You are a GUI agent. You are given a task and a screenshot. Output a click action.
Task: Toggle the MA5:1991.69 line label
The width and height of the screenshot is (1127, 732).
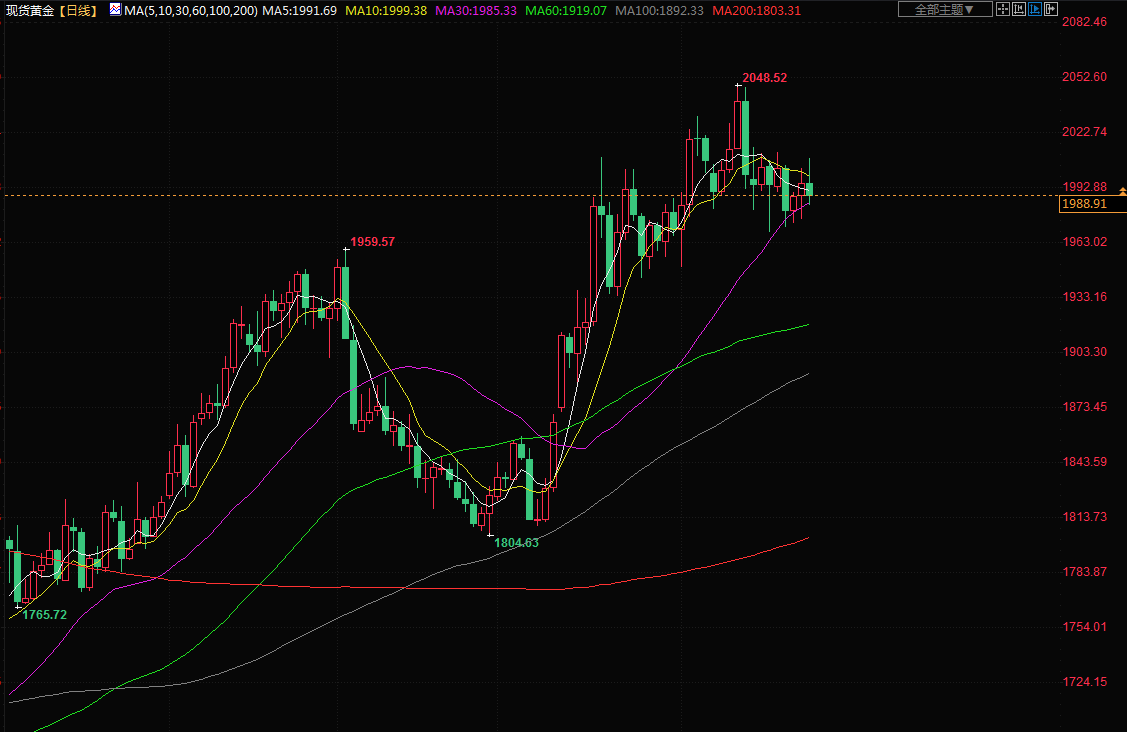click(x=299, y=10)
